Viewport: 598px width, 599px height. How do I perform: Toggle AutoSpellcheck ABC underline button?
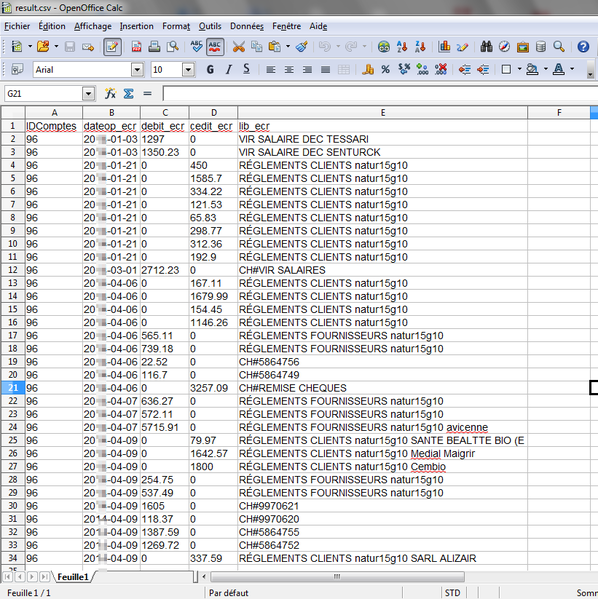click(x=215, y=47)
